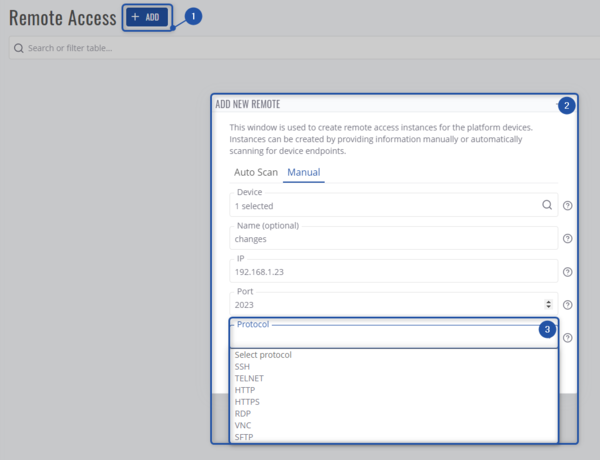Show the help hint beside the Port field
Screen dimensions: 600x460
pyautogui.click(x=568, y=305)
